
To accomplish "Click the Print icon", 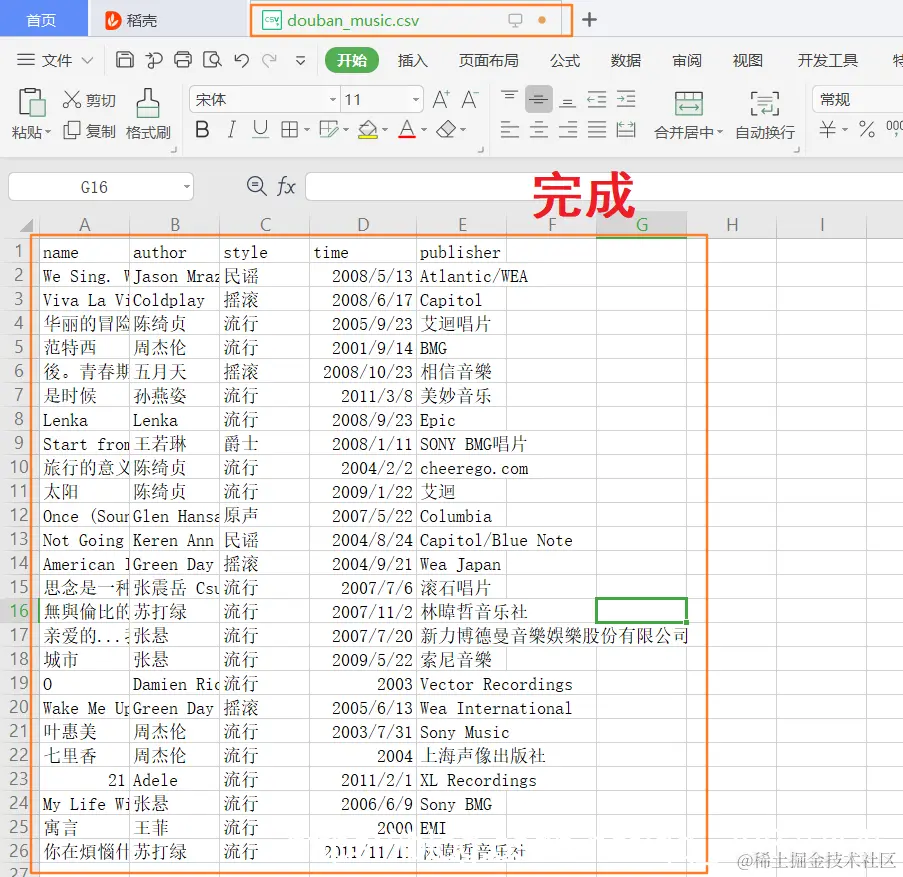I will coord(183,60).
